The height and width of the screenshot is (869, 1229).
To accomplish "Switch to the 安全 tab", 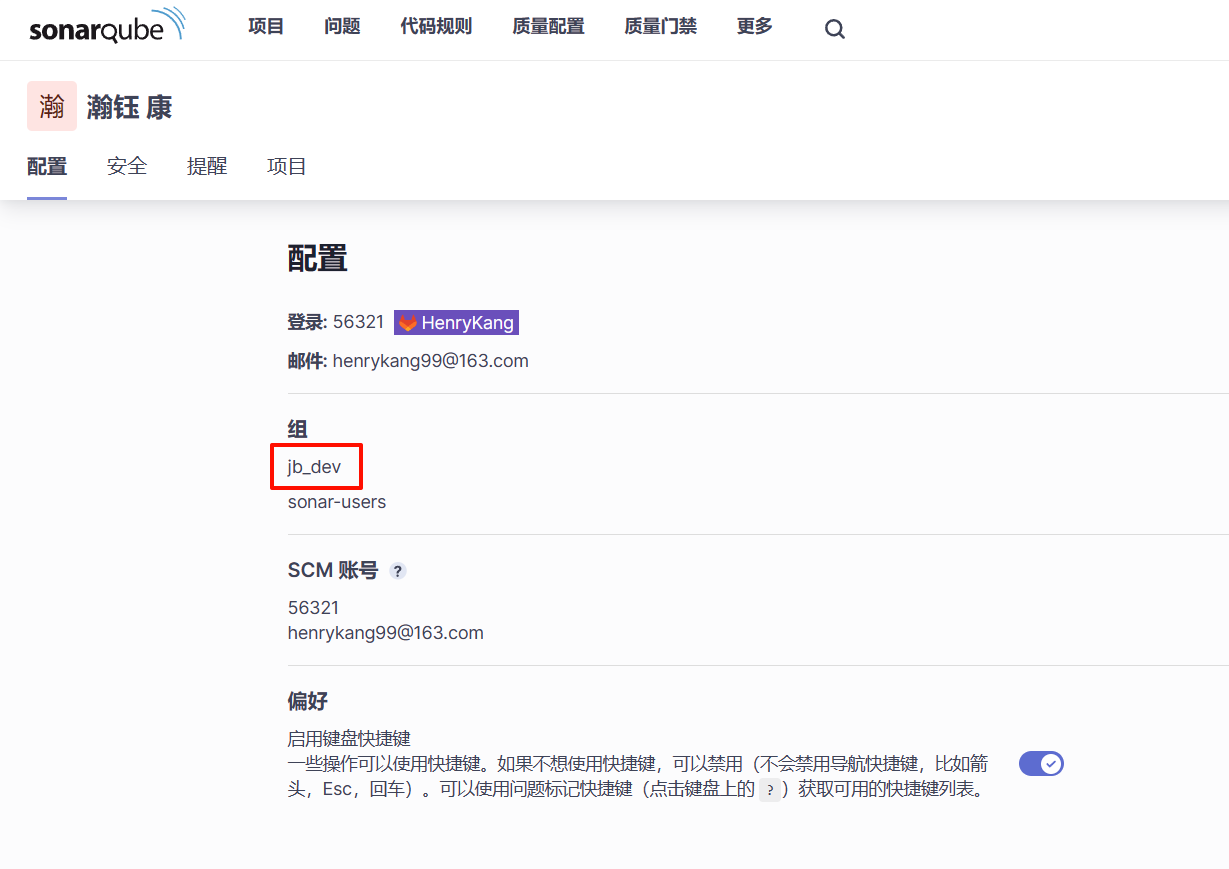I will 127,167.
